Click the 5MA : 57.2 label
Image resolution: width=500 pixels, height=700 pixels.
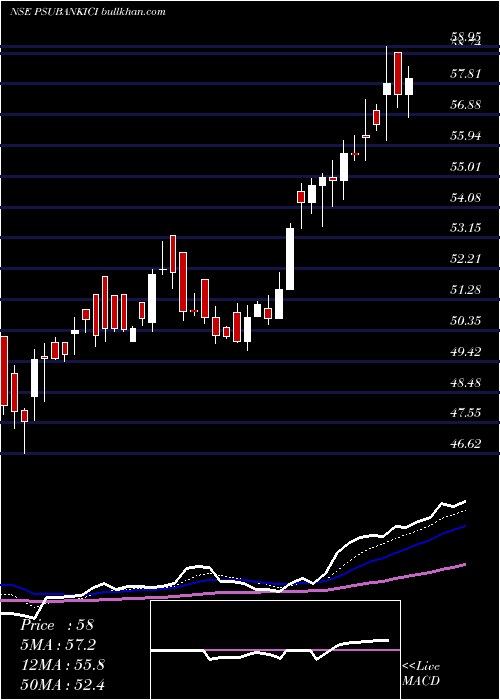[58, 645]
